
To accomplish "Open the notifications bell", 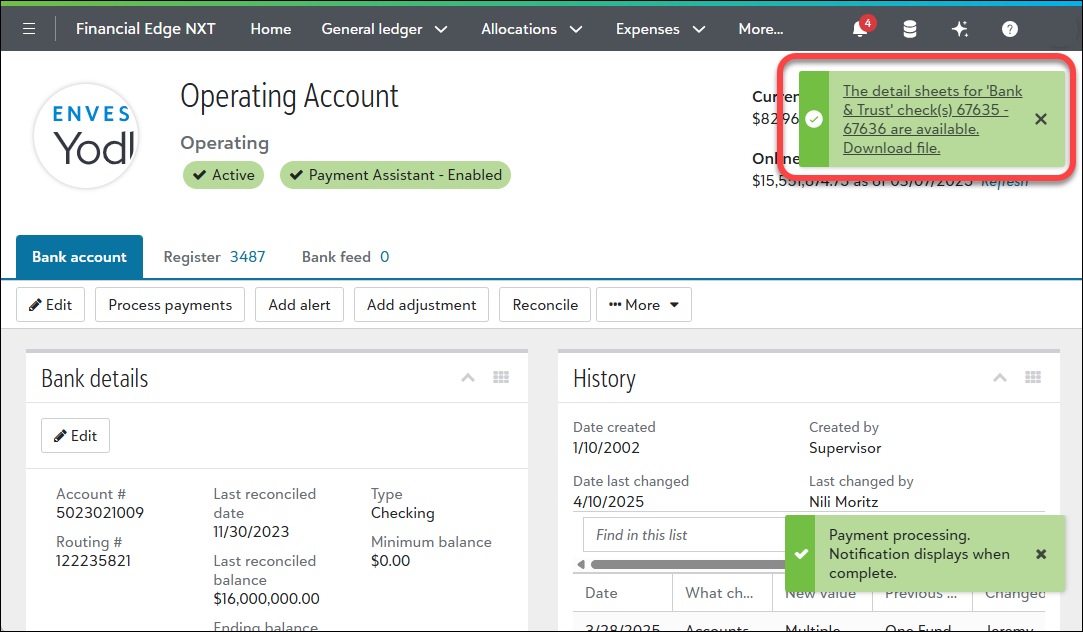I will pyautogui.click(x=860, y=29).
